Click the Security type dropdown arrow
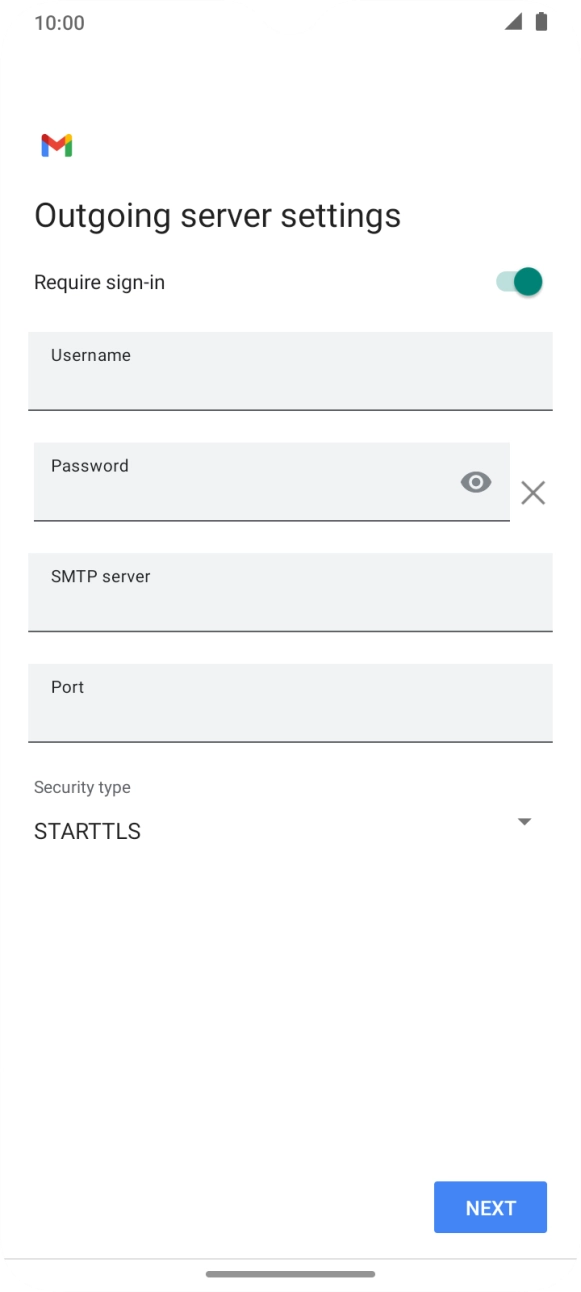Screen dimensions: 581x1292 [524, 821]
